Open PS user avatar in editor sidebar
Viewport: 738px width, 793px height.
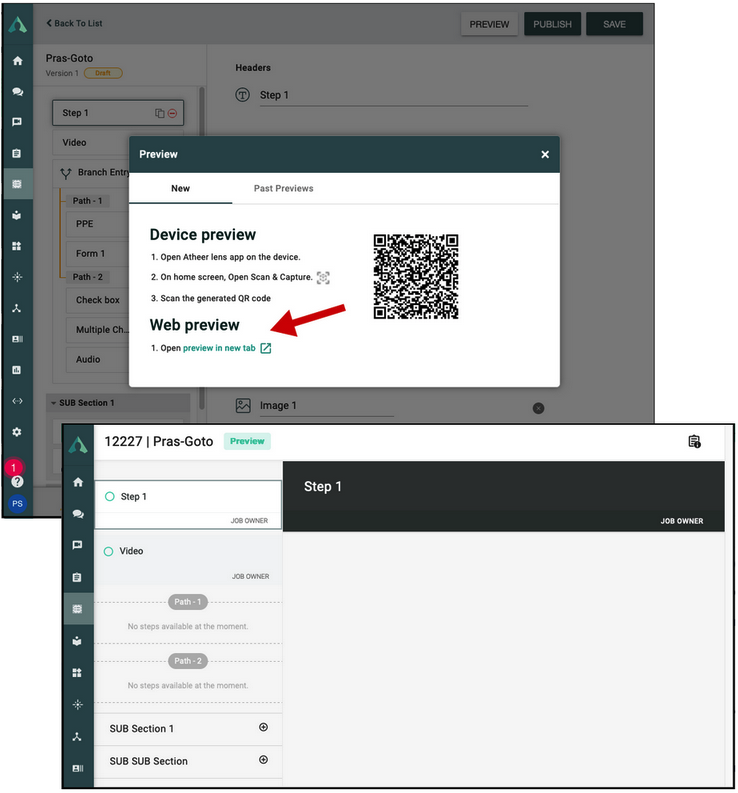click(17, 504)
